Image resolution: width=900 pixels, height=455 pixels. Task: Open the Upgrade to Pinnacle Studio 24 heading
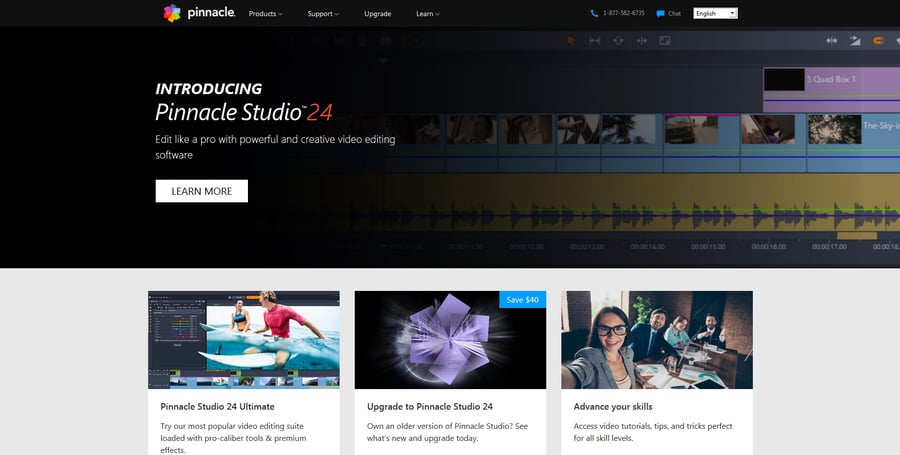pos(430,406)
